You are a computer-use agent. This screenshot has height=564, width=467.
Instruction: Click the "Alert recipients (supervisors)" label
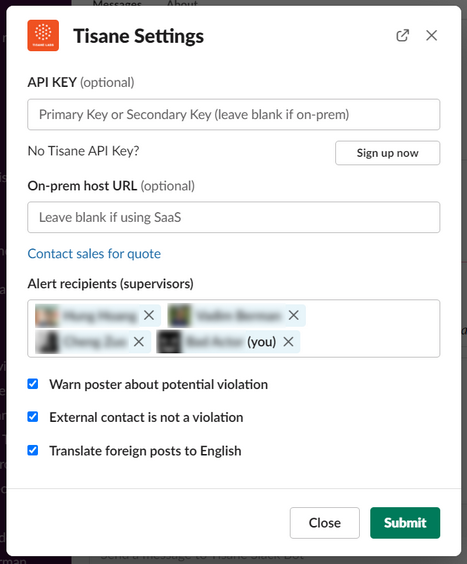(x=110, y=284)
